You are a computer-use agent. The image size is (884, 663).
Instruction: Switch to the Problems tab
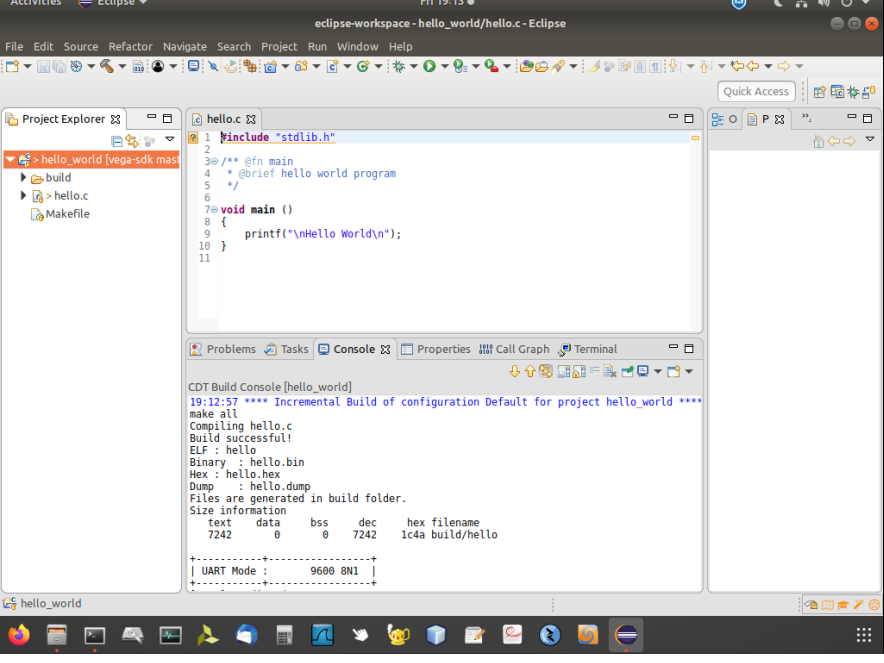pyautogui.click(x=223, y=349)
